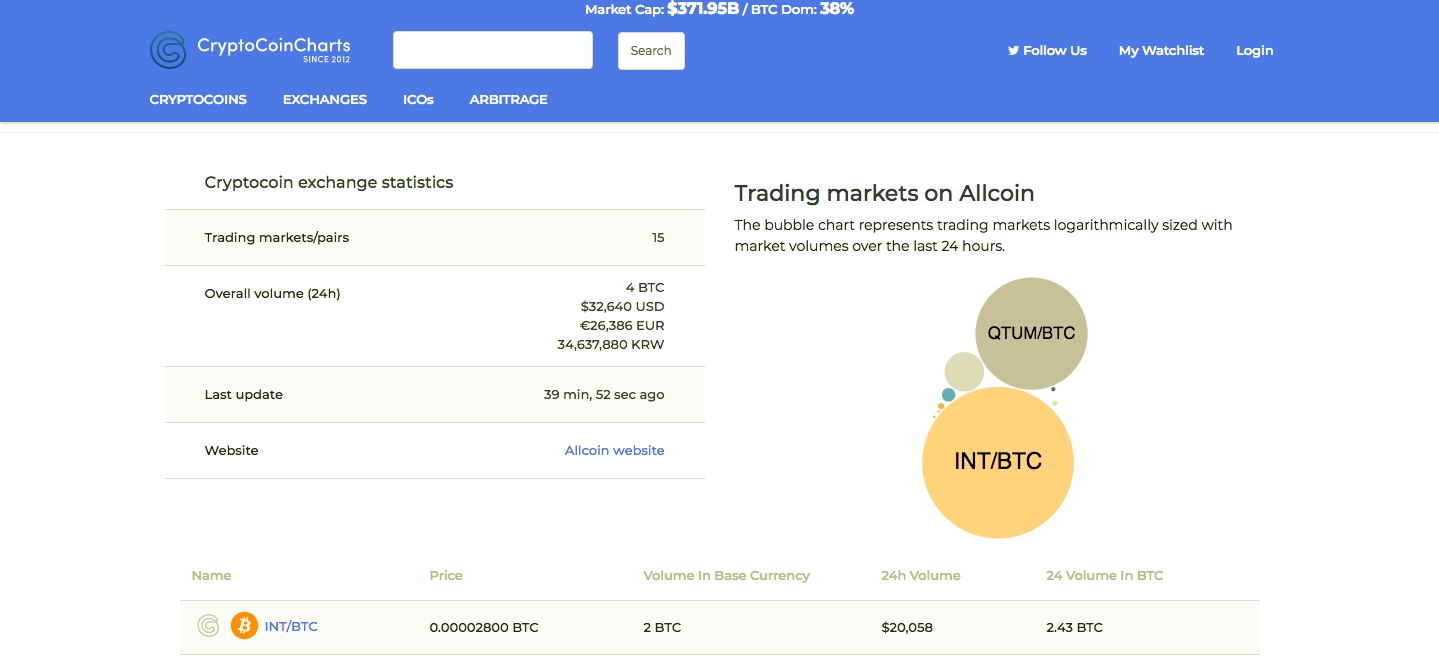Visit the Allcoin website link
1439x659 pixels.
click(614, 450)
